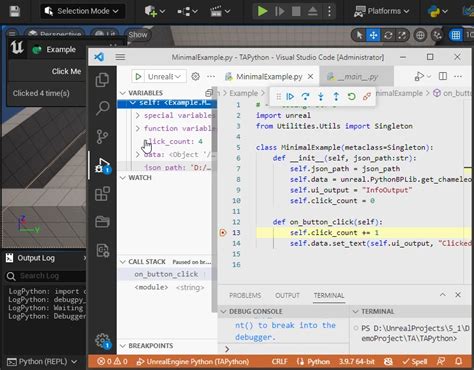Click the Step Out debug button
The height and width of the screenshot is (370, 474).
pos(336,97)
